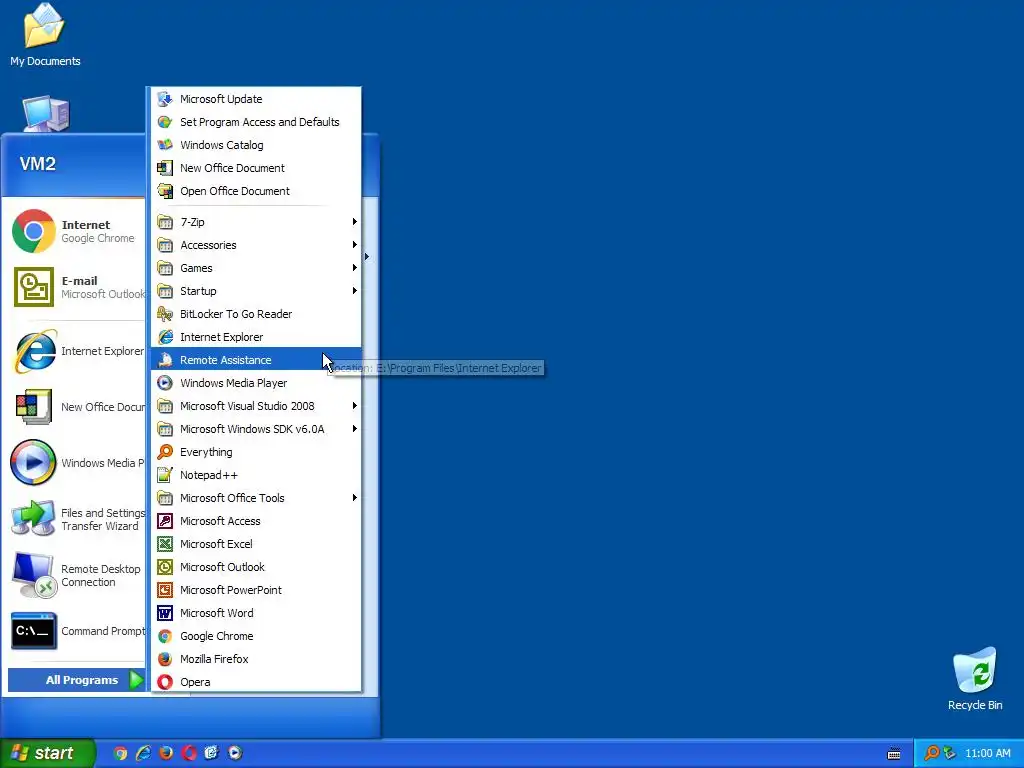Click the system tray clock 11:00 AM
Screen dimensions: 1024x768
pyautogui.click(x=987, y=753)
